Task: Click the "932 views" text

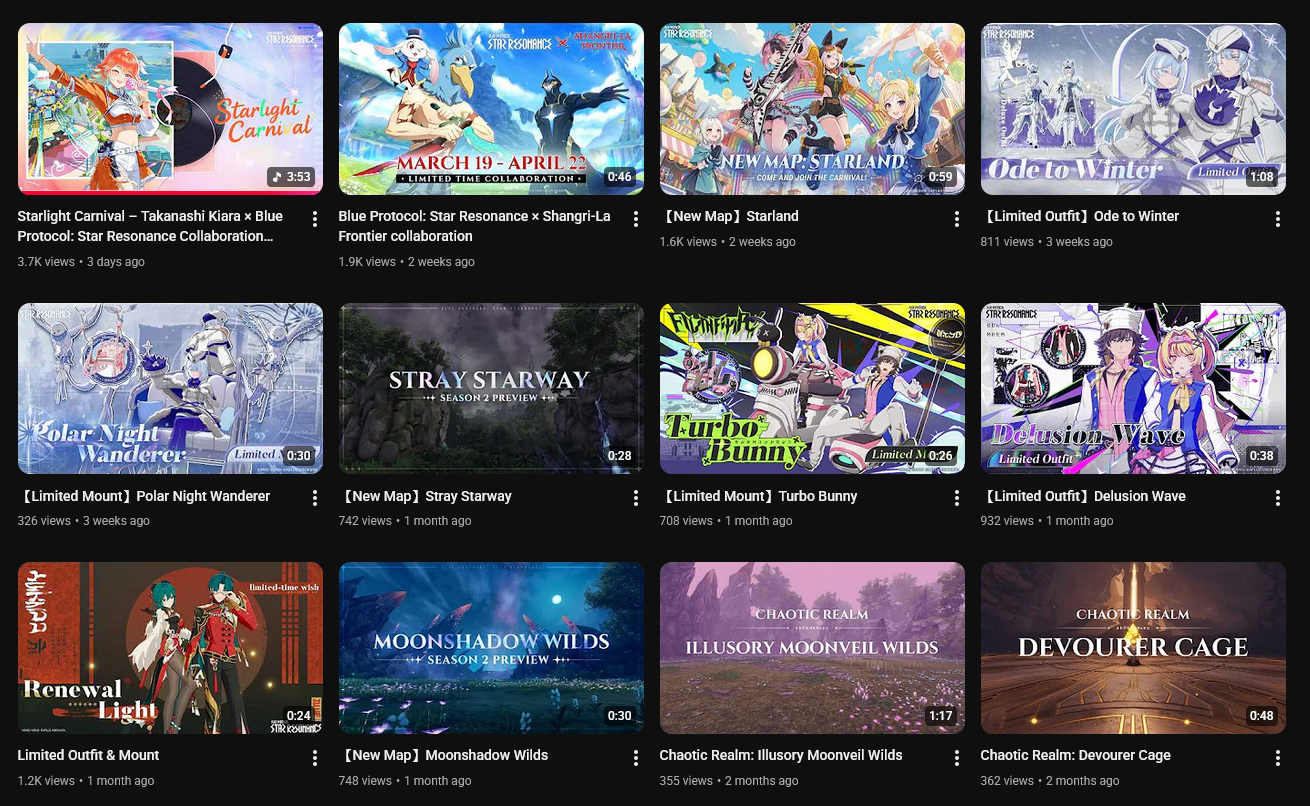Action: pyautogui.click(x=1007, y=521)
